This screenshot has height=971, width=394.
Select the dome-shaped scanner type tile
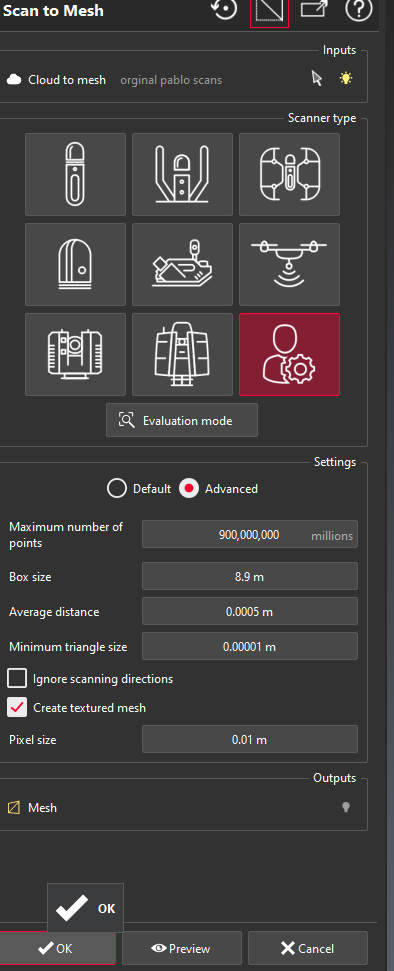click(x=76, y=264)
